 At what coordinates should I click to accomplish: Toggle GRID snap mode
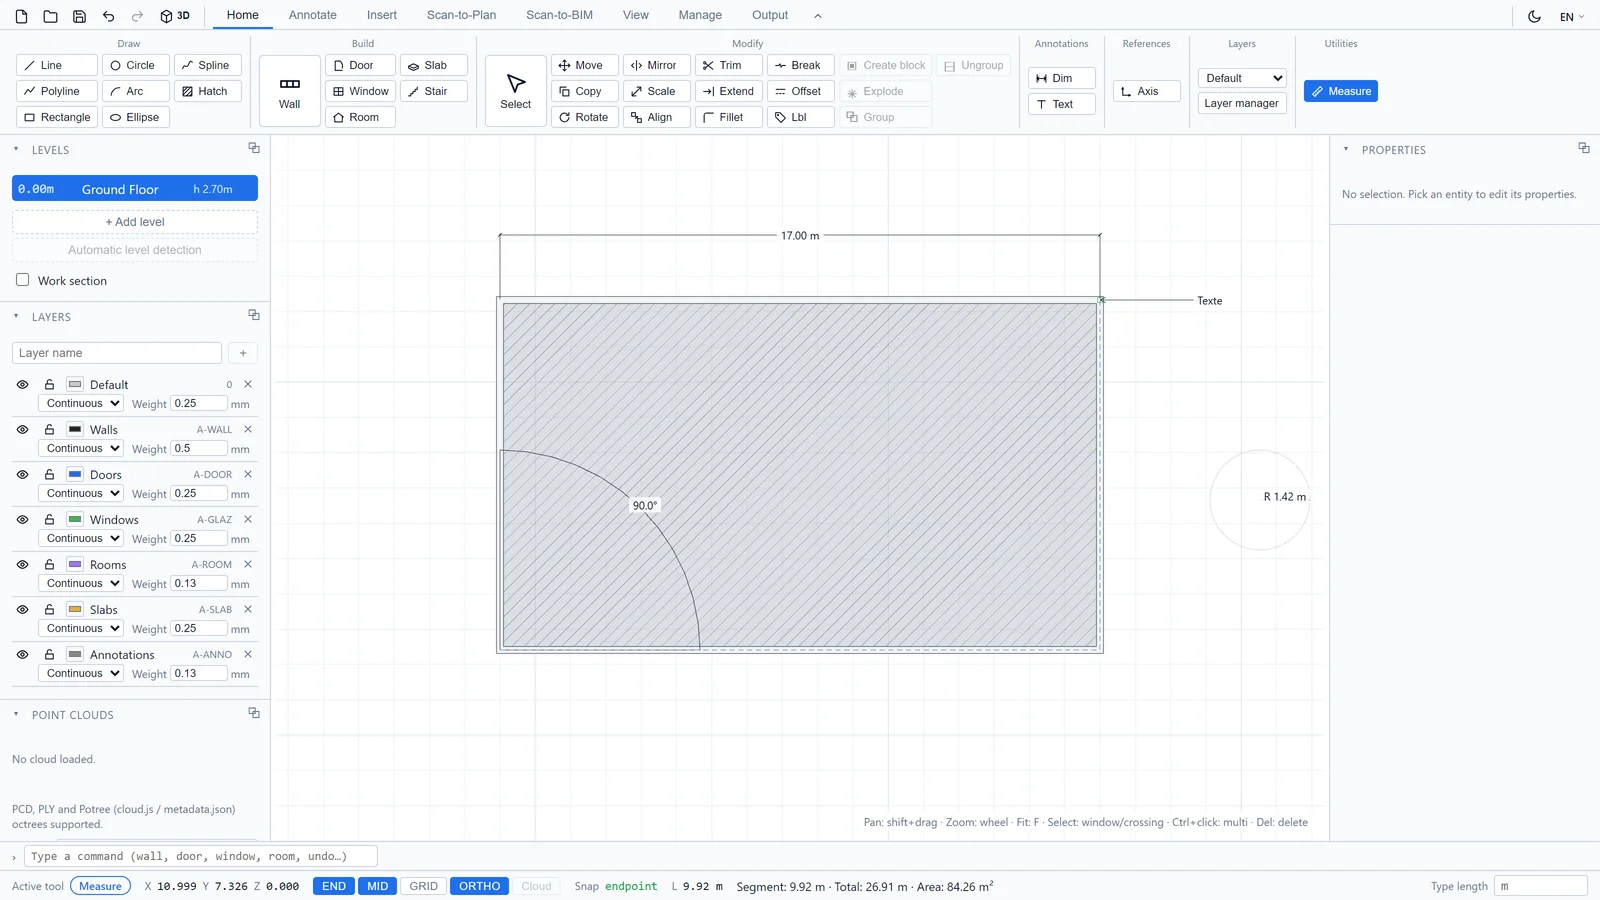(x=424, y=886)
